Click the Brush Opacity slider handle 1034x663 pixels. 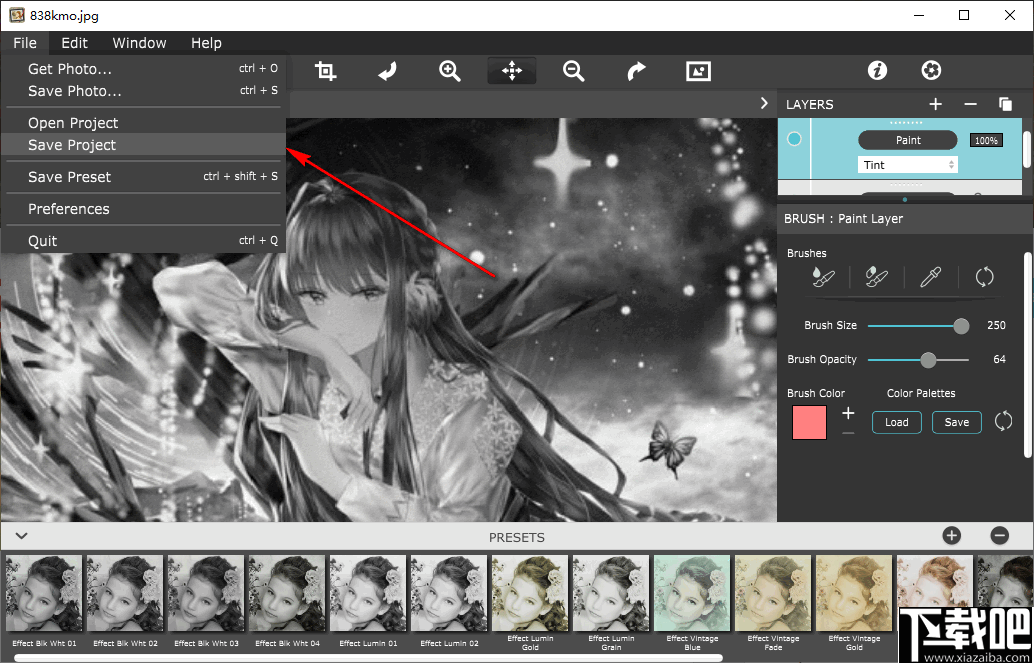click(928, 360)
